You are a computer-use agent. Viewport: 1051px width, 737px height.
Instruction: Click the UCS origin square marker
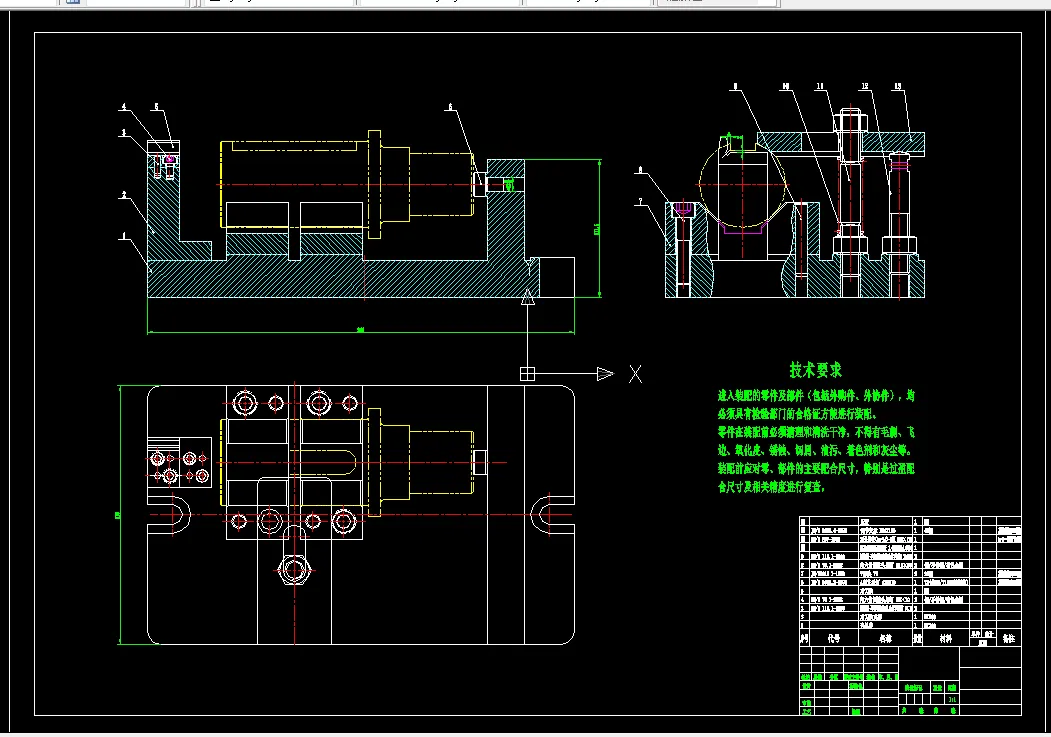coord(528,374)
